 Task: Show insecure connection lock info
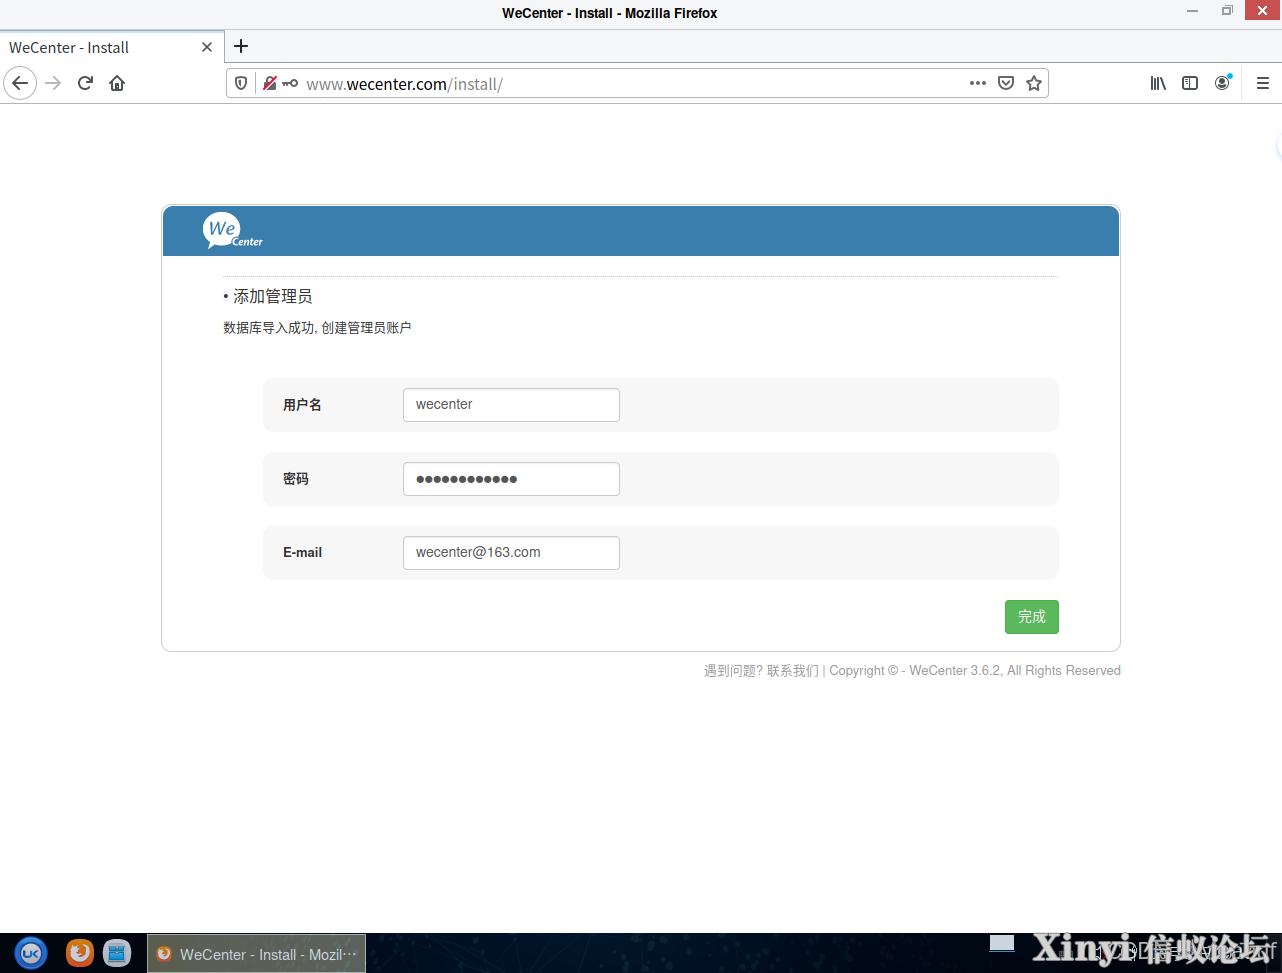pos(269,83)
